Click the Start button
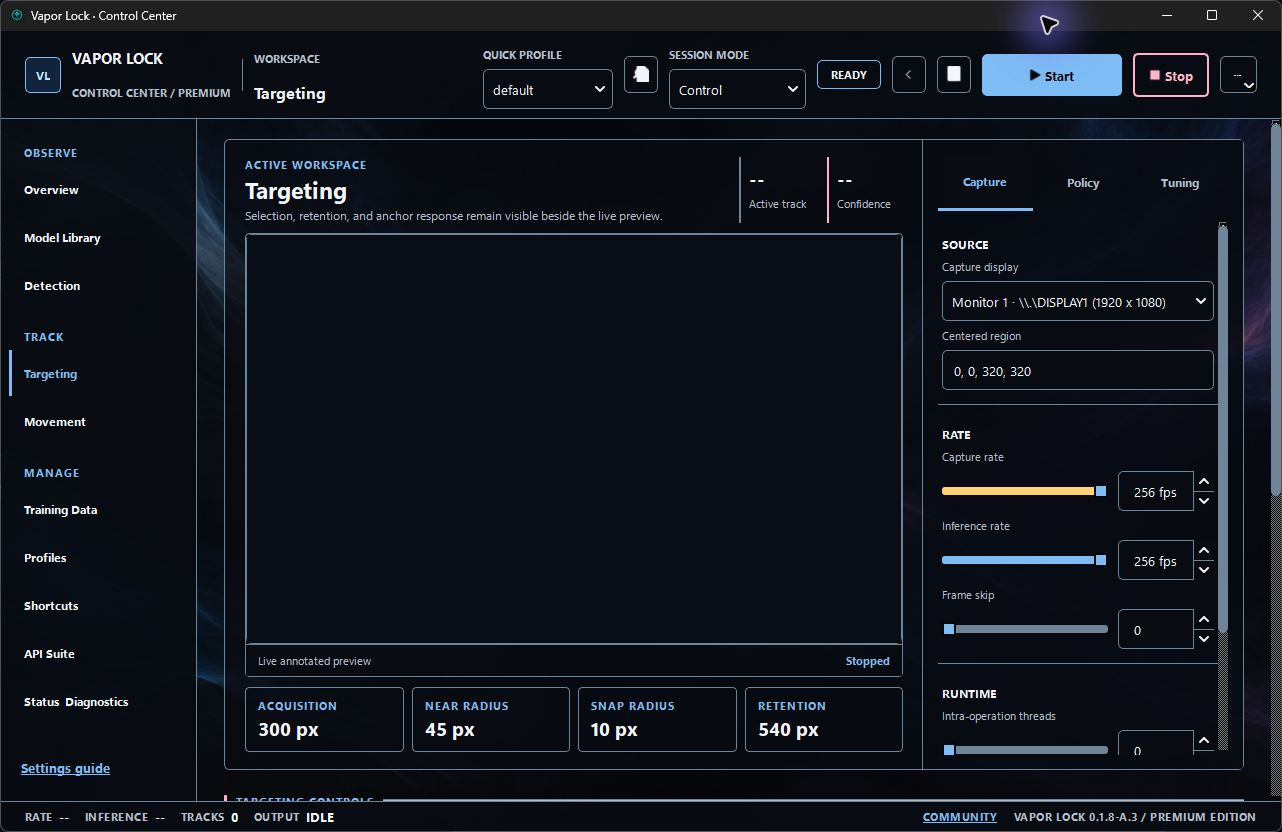The image size is (1282, 832). (x=1052, y=75)
